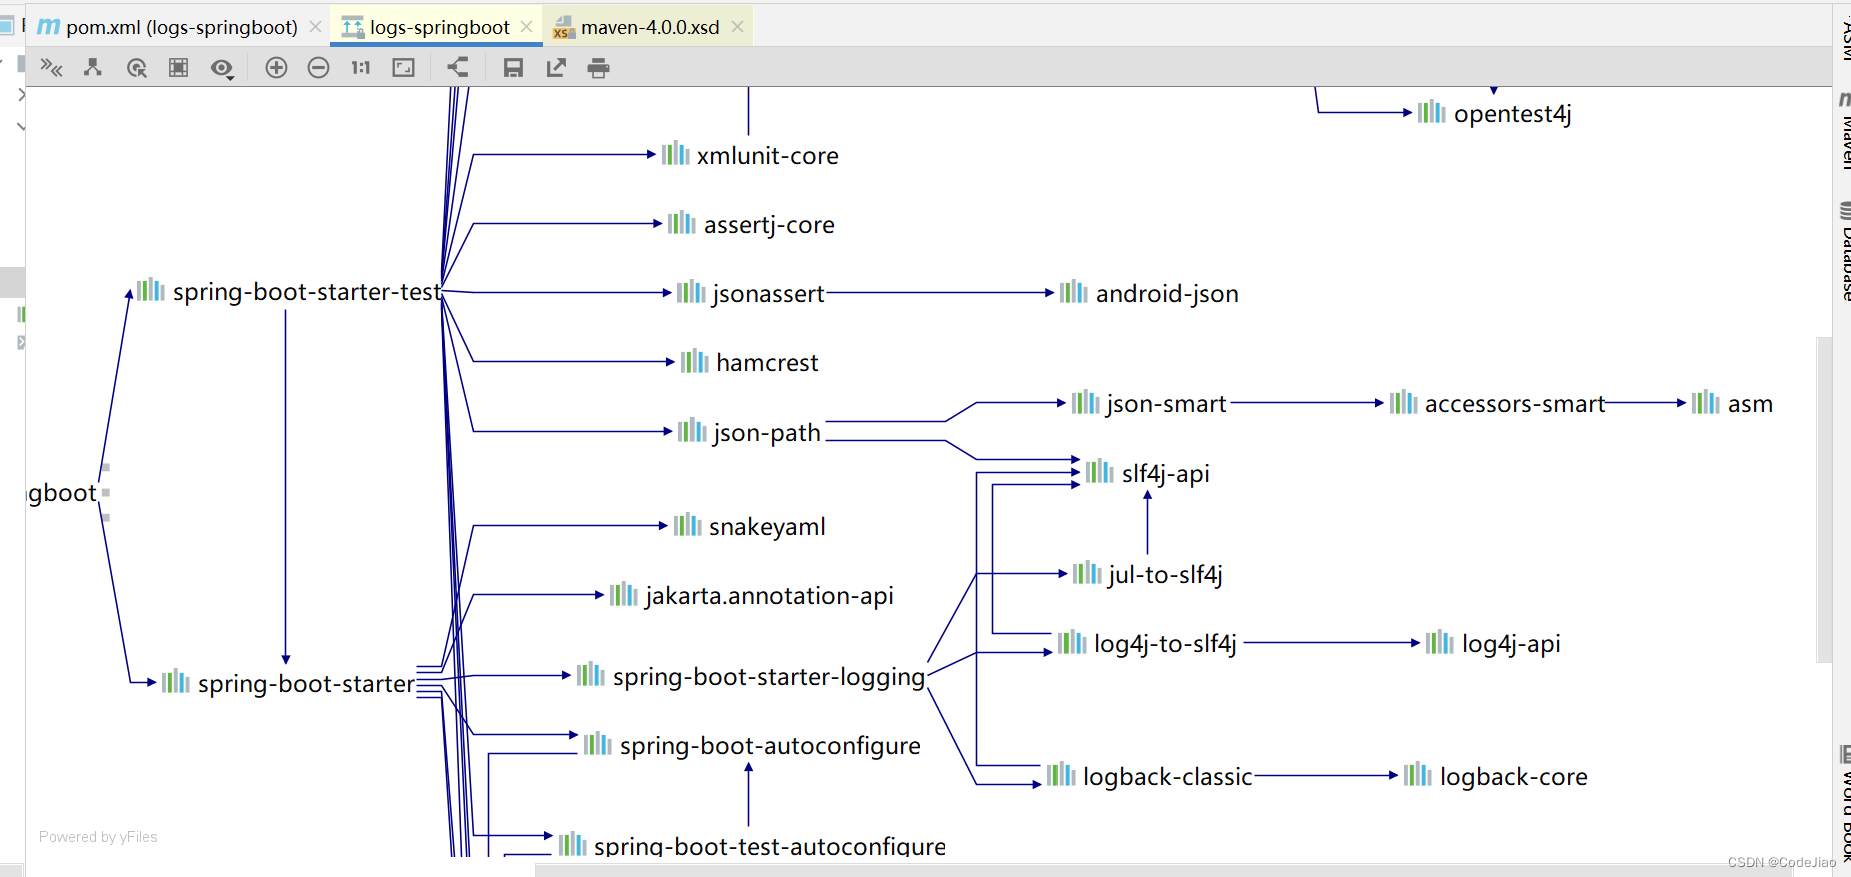1851x877 pixels.
Task: Save diagram with the floppy disk icon
Action: [513, 67]
